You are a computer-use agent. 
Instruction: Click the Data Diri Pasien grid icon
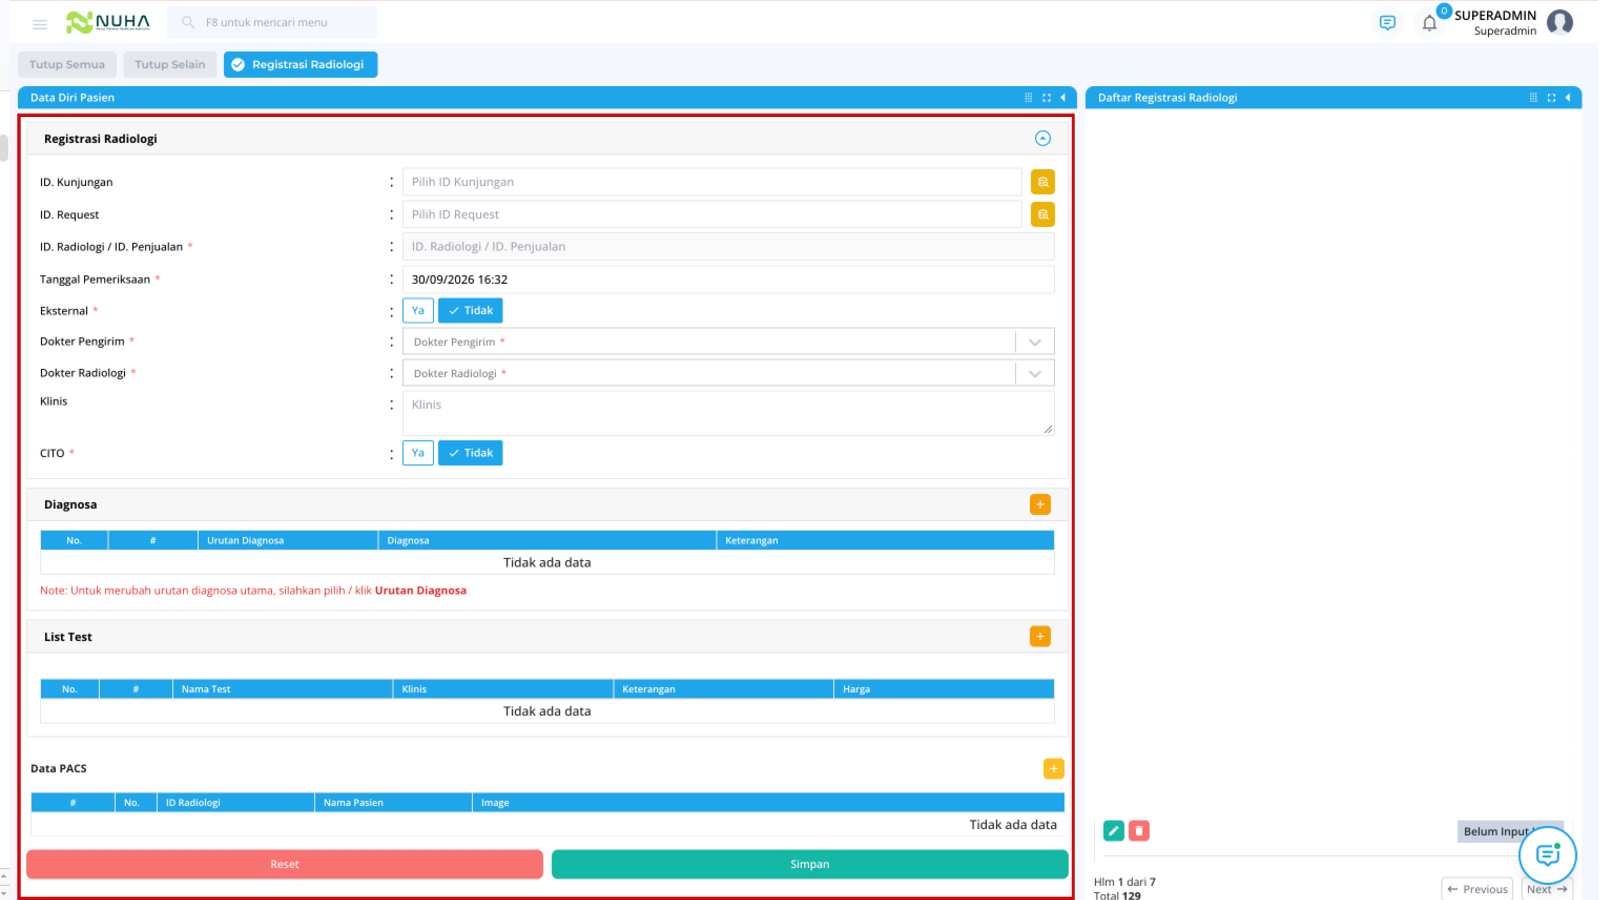pyautogui.click(x=1028, y=98)
